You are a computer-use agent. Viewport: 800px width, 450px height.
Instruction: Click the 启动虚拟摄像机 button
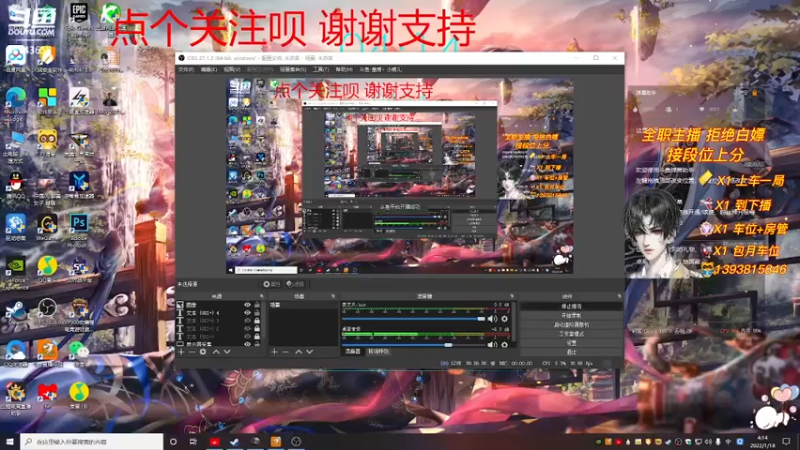[571, 324]
